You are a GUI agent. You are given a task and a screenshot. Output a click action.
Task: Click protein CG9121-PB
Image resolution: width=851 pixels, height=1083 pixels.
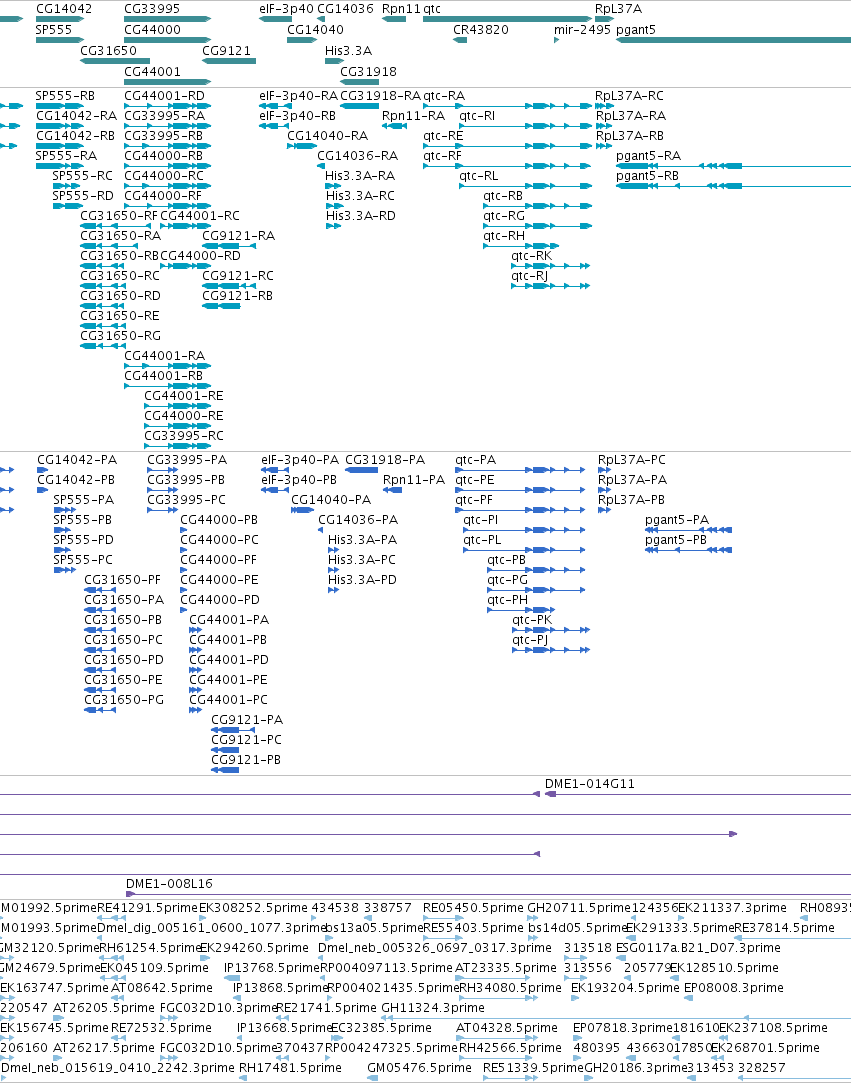click(246, 760)
